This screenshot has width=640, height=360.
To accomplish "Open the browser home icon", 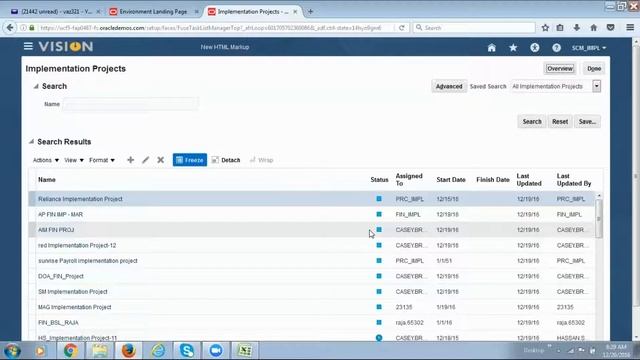I will (593, 28).
